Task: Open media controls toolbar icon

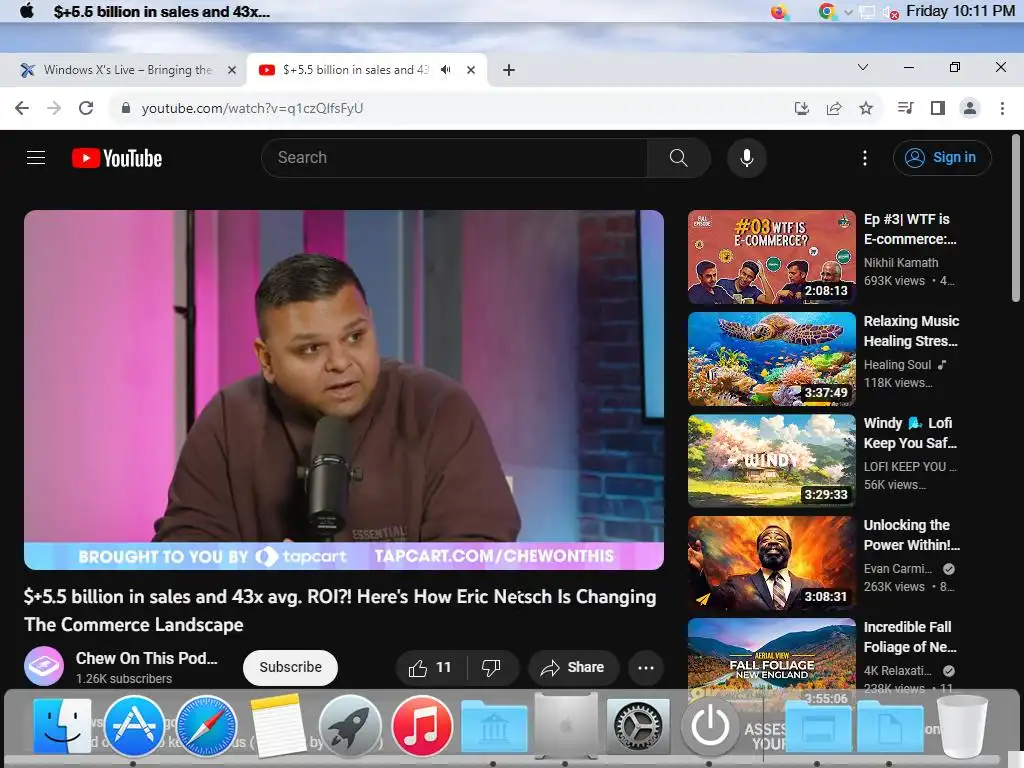Action: pyautogui.click(x=905, y=108)
